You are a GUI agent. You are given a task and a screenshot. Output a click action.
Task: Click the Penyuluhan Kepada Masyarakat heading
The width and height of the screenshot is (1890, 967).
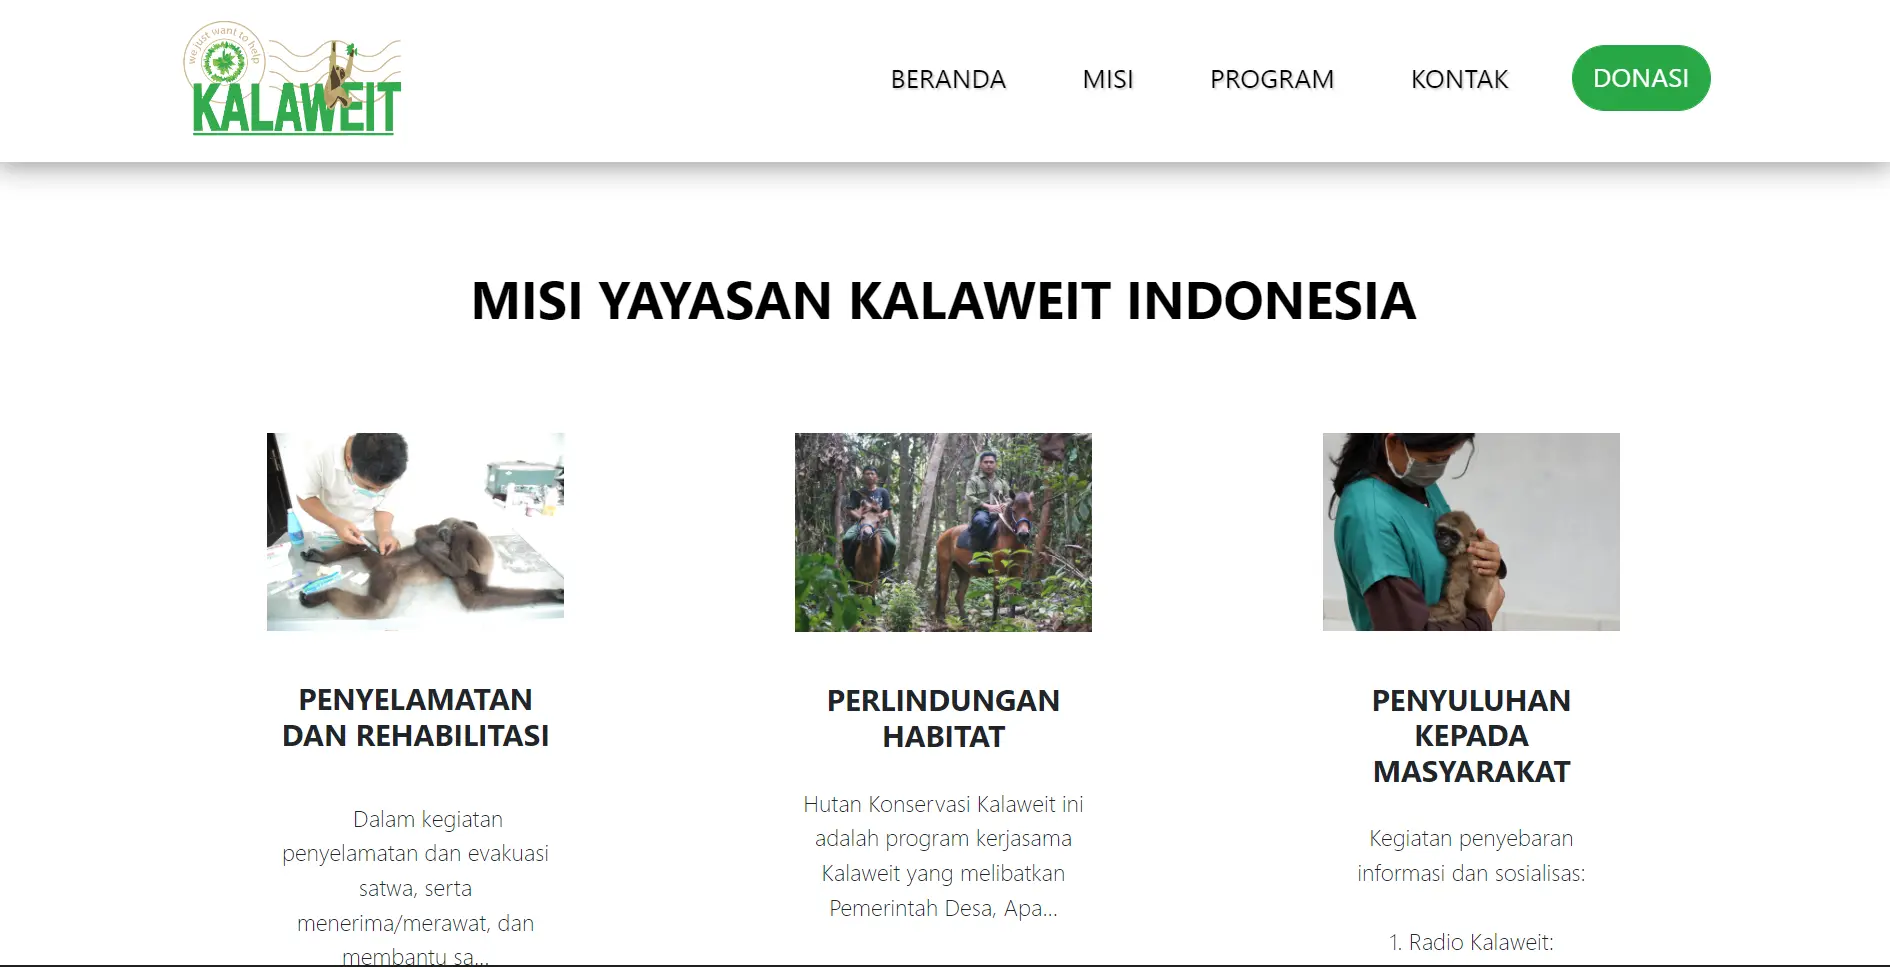1471,736
